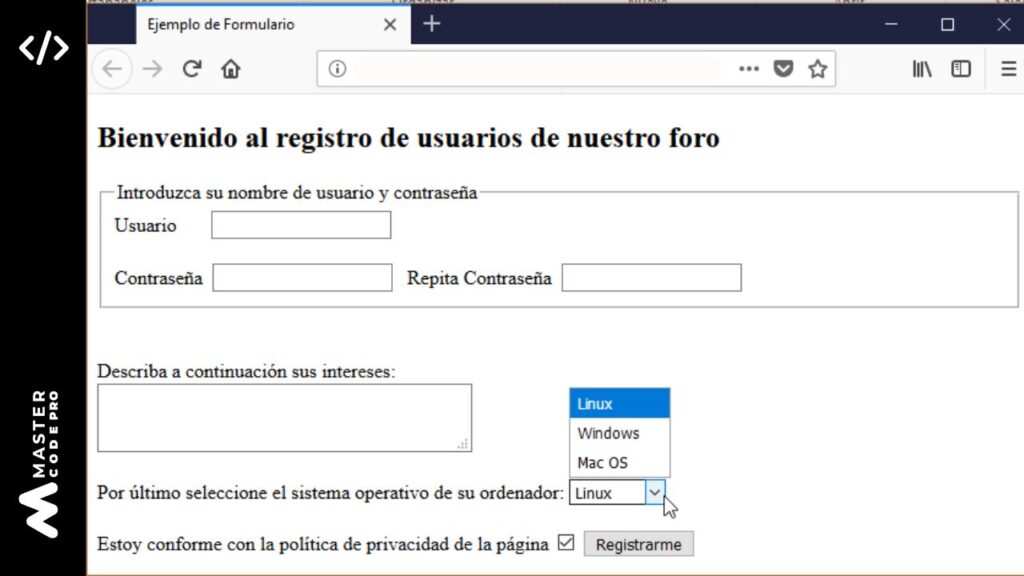Open the Firefox hamburger menu
This screenshot has height=576, width=1024.
(x=1007, y=69)
